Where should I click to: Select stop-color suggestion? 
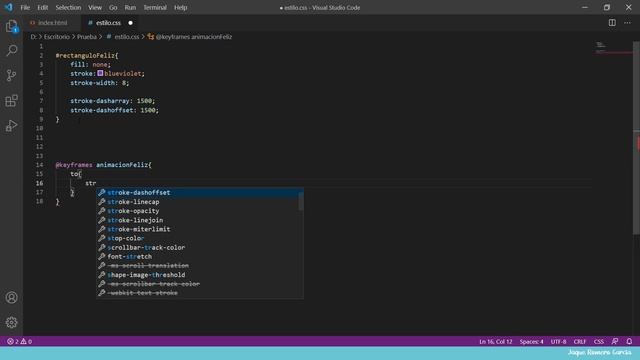click(x=198, y=238)
